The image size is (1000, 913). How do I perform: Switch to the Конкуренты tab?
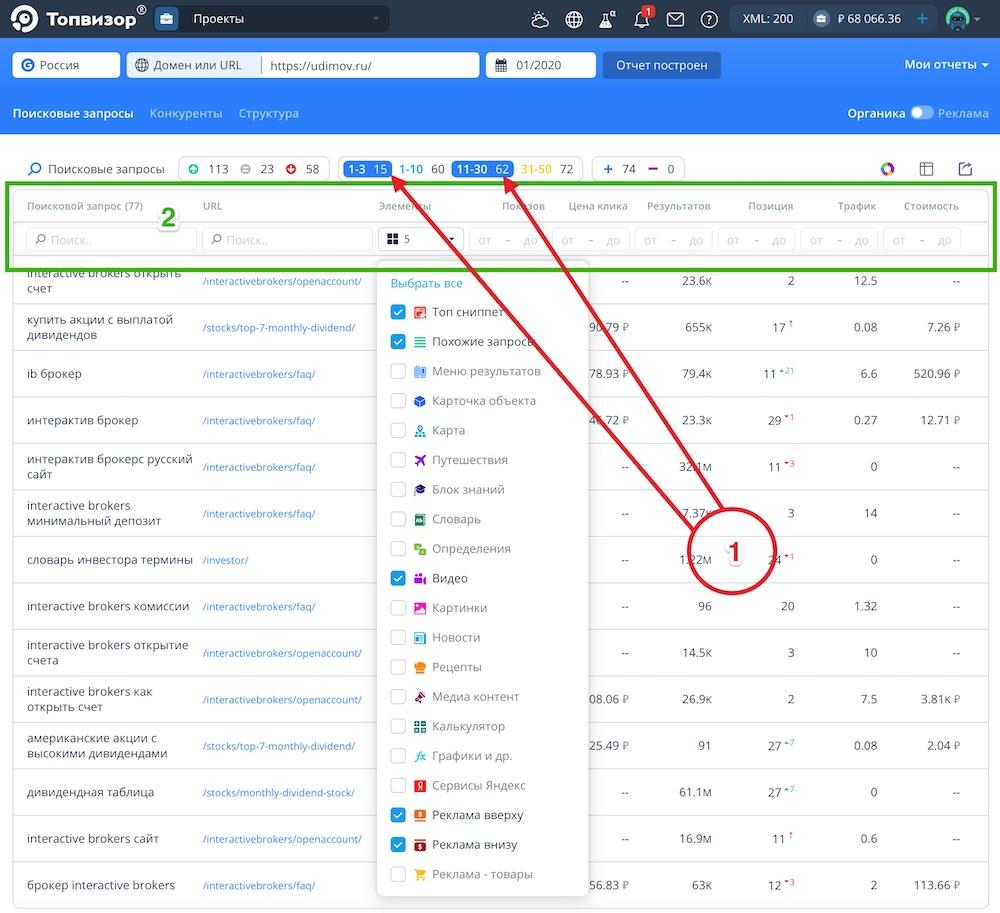point(186,113)
